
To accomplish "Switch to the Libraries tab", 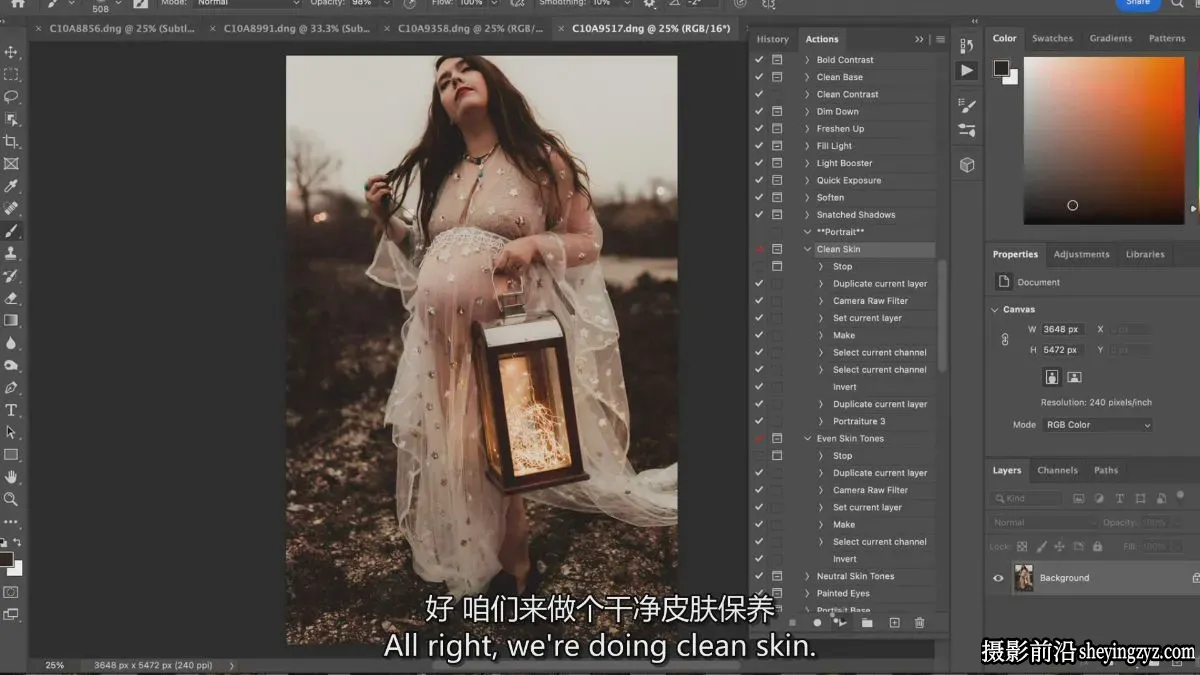I will pyautogui.click(x=1145, y=255).
